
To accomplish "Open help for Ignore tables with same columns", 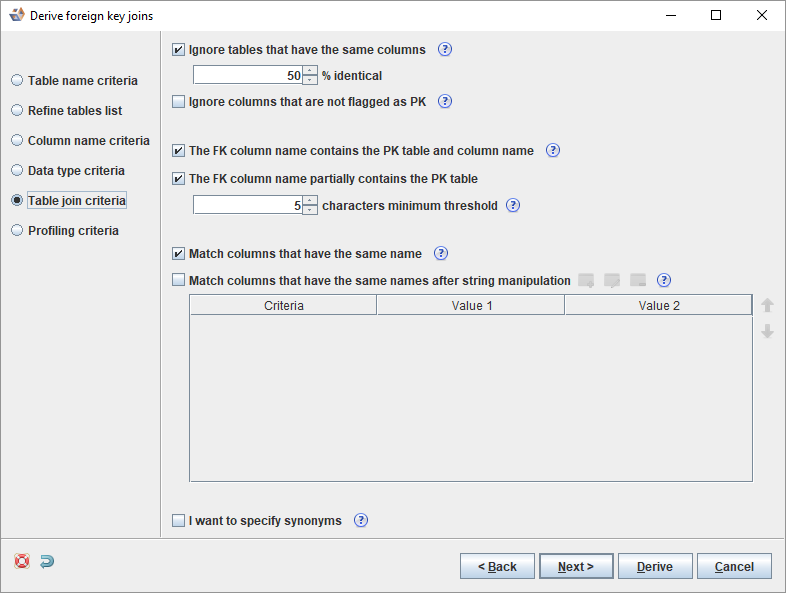I will tap(445, 49).
